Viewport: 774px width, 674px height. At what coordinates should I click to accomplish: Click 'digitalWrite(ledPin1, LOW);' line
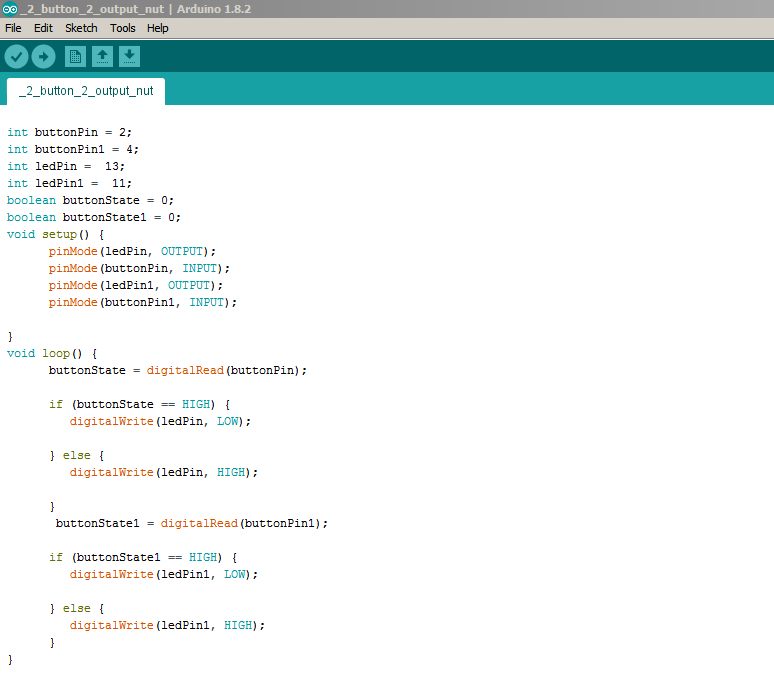point(164,574)
